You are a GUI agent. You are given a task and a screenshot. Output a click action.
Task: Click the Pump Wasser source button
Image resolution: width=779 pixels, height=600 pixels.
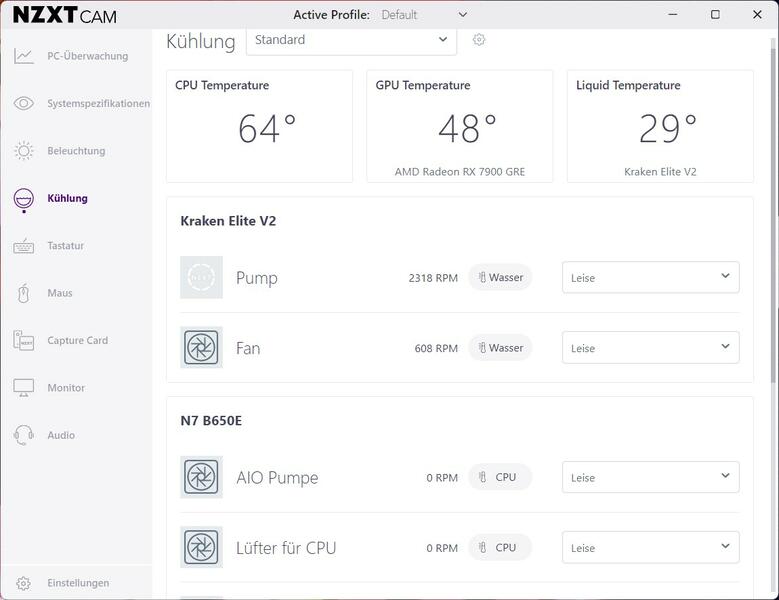click(500, 277)
